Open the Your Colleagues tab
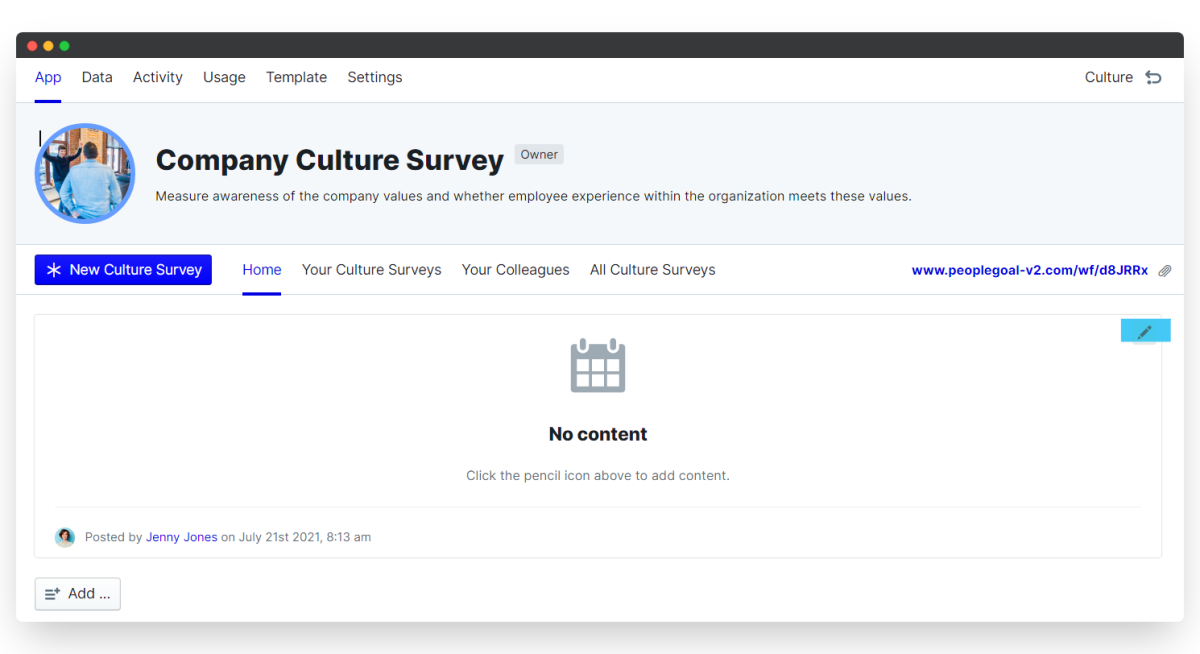 [x=515, y=270]
